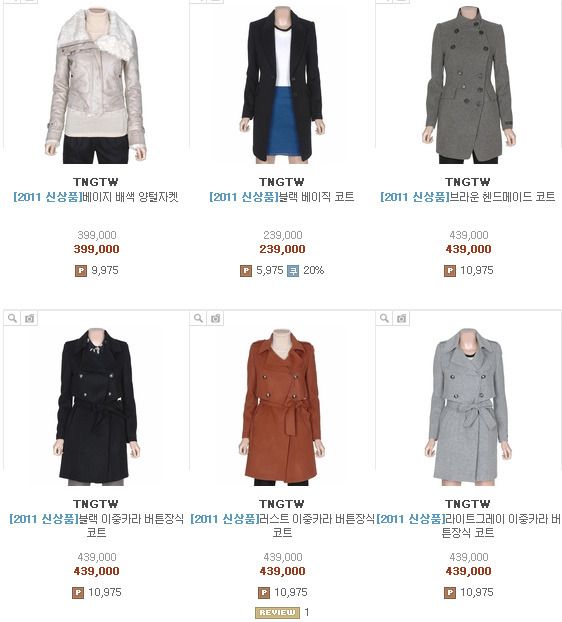
Task: Select the black basic coat thumbnail
Action: (x=282, y=85)
